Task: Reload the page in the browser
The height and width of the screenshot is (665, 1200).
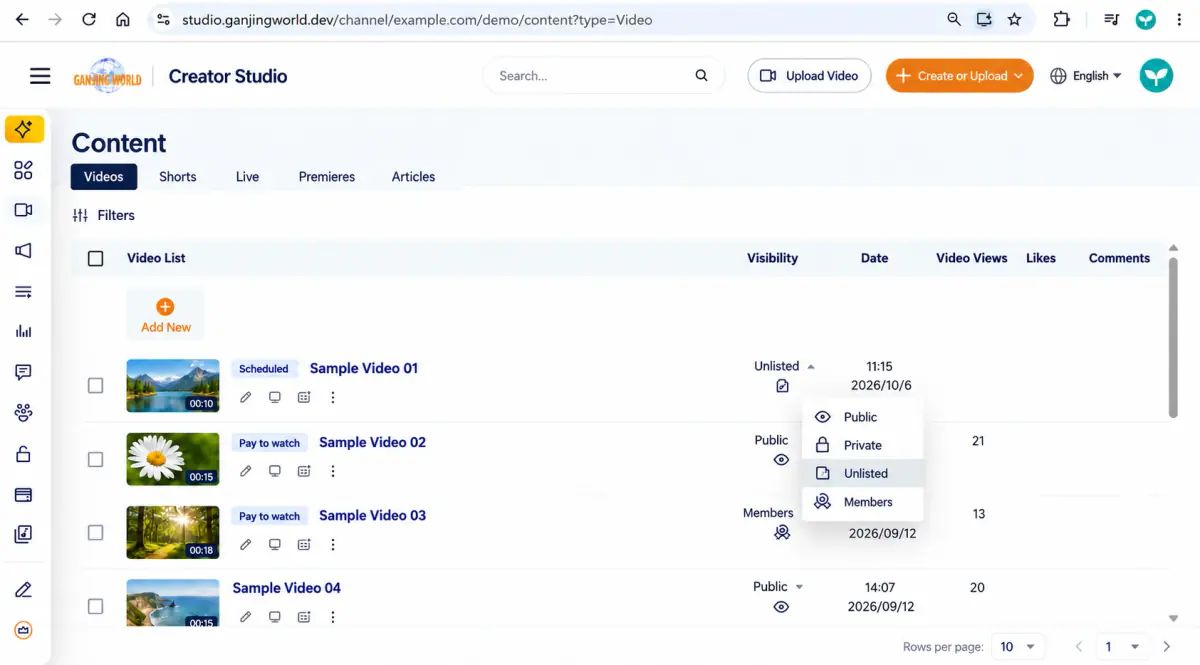Action: coord(89,19)
